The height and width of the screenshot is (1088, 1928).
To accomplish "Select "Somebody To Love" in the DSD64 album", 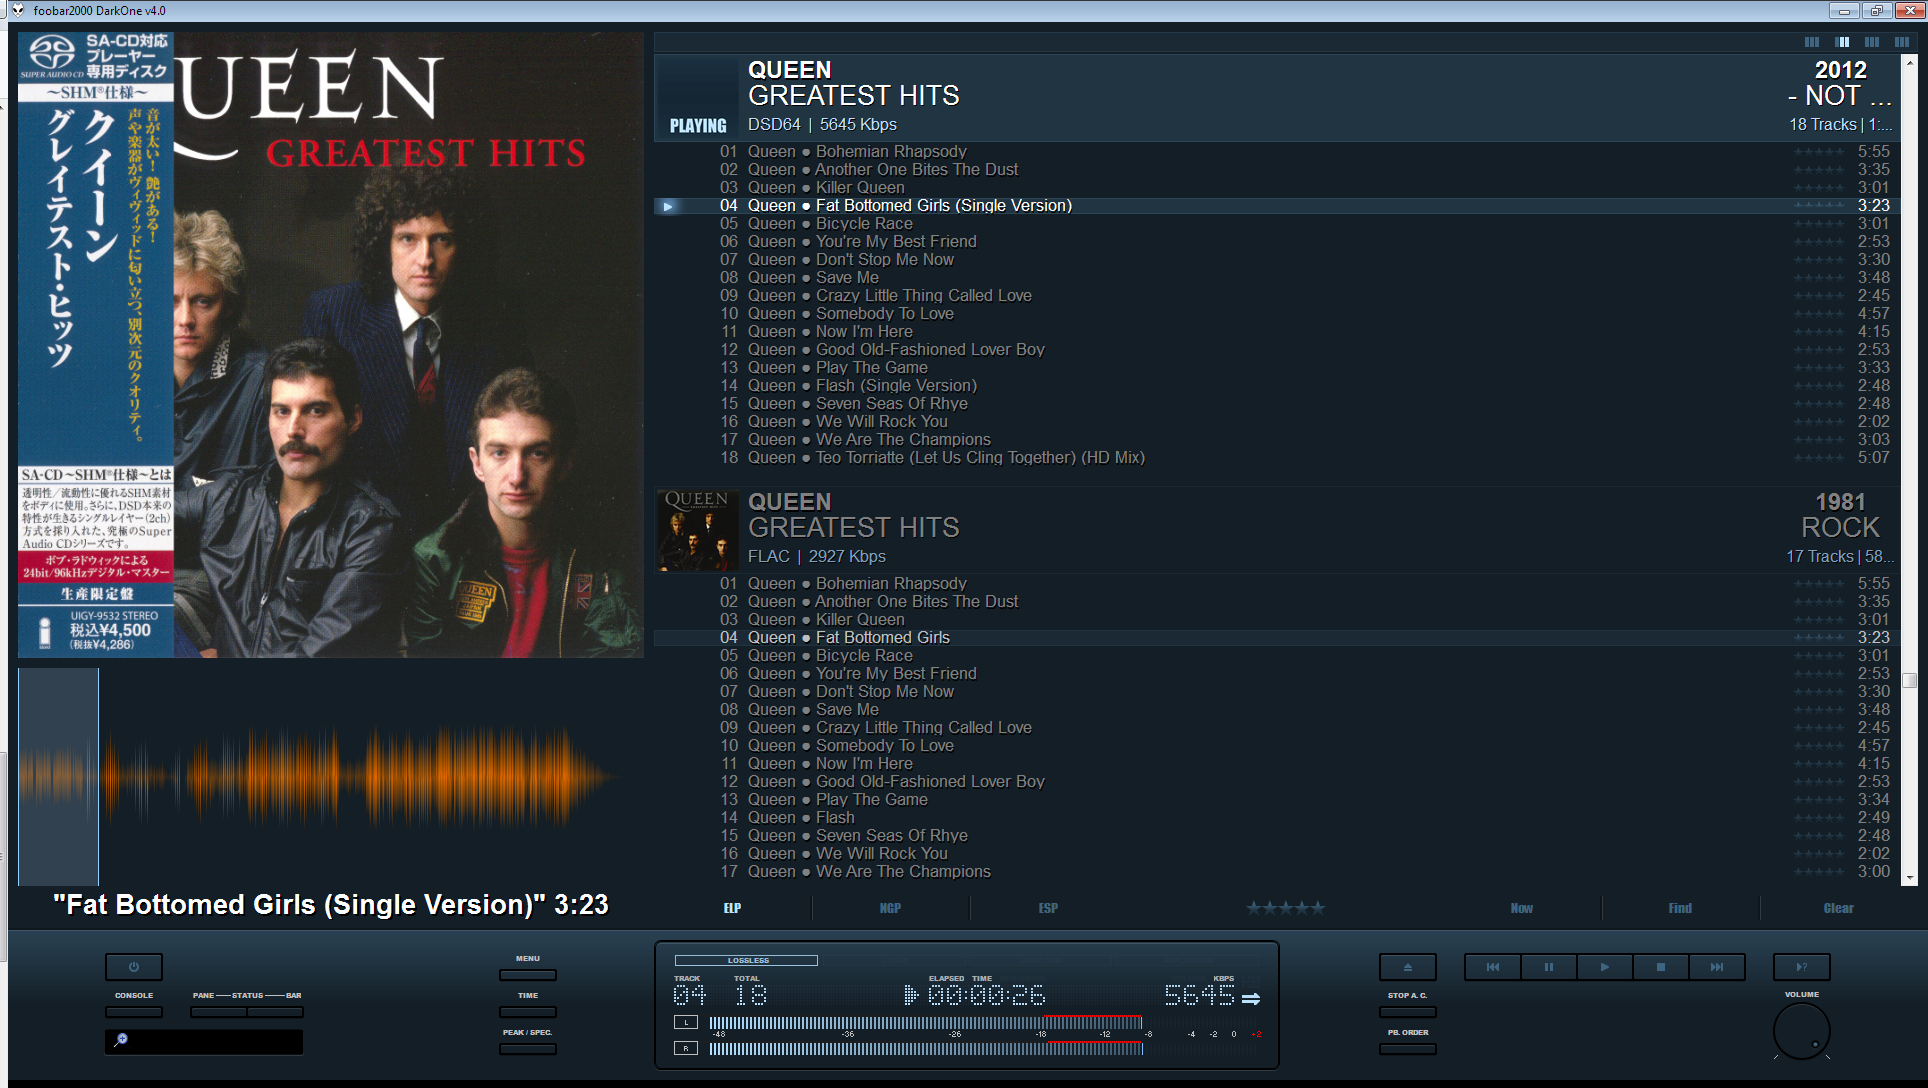I will [1277, 314].
